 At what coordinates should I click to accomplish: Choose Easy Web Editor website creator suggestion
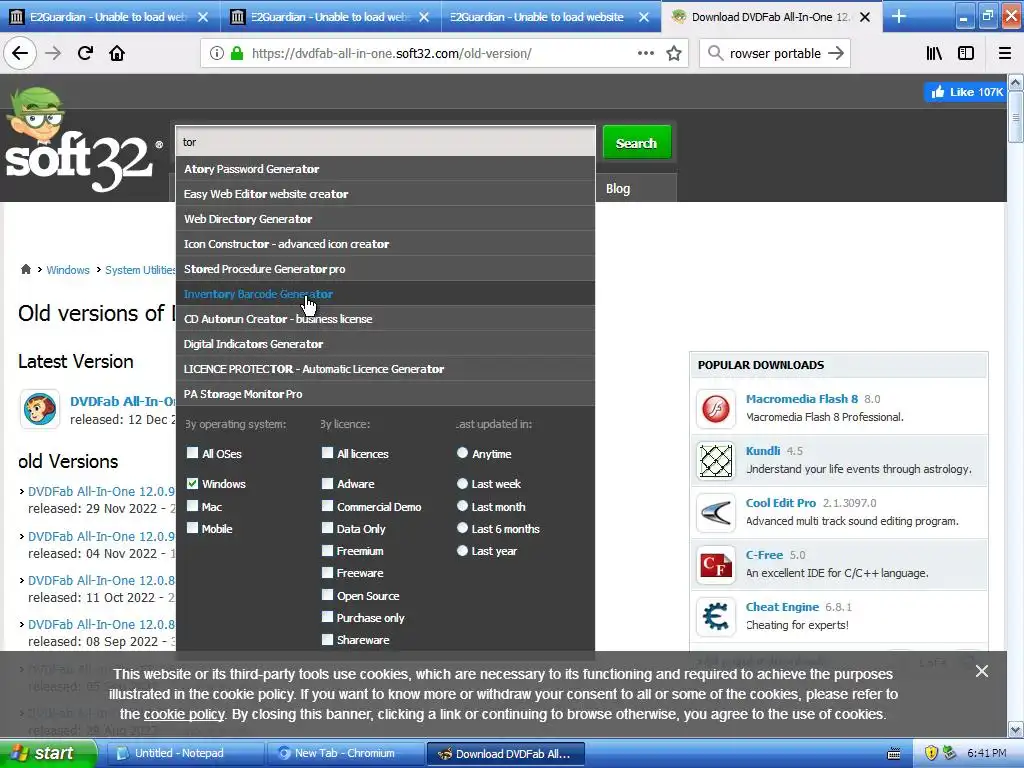click(385, 194)
